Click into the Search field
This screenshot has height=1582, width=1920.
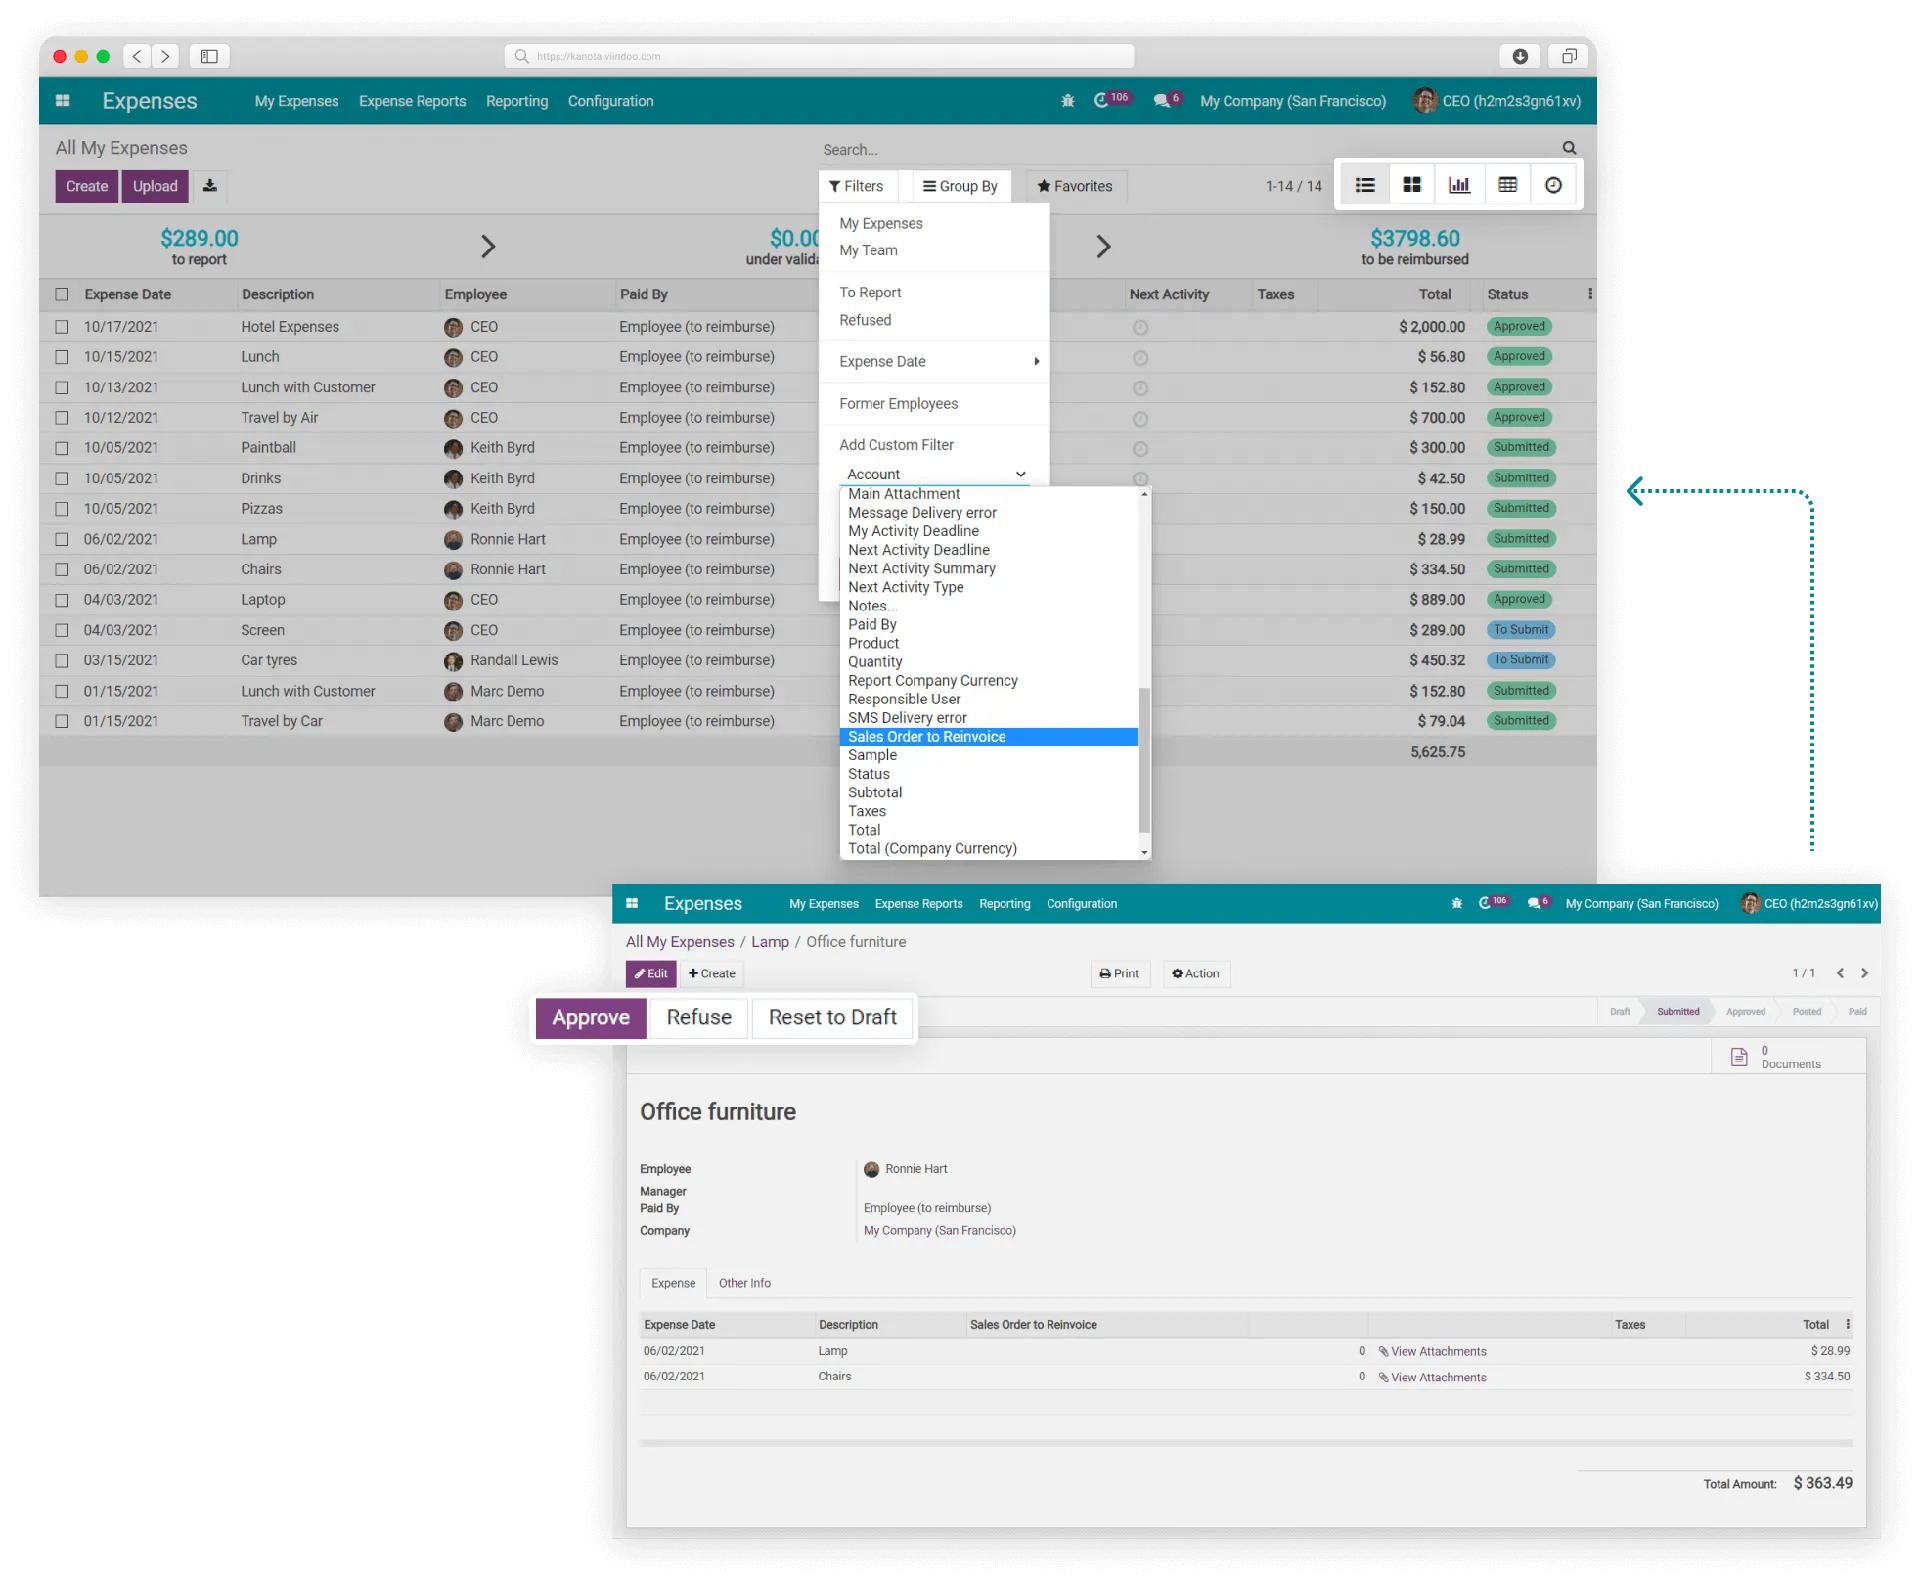coord(1190,149)
